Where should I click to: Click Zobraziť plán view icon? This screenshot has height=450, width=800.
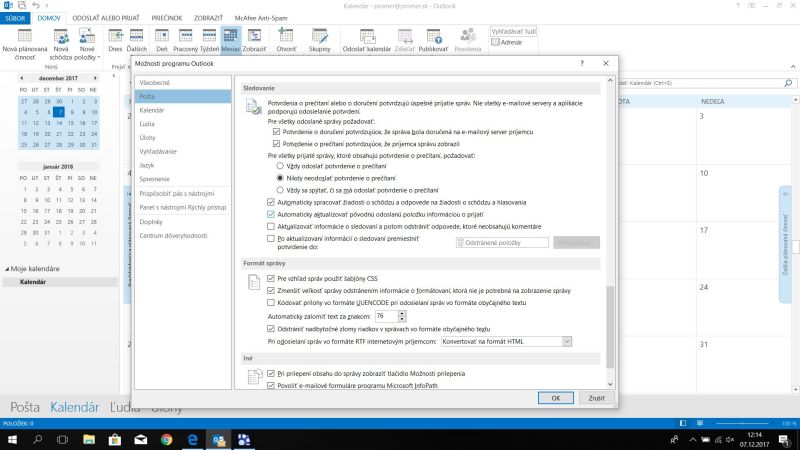[254, 41]
